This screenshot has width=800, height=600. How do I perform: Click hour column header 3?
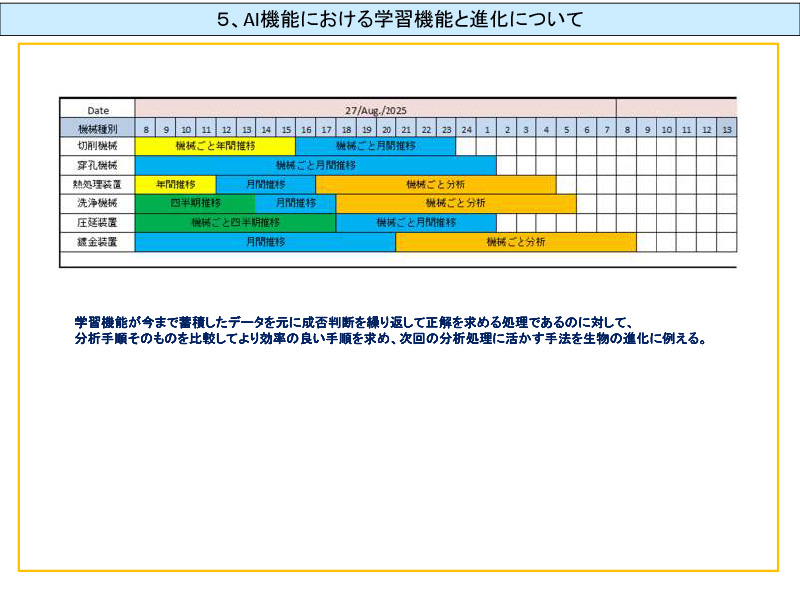click(526, 130)
